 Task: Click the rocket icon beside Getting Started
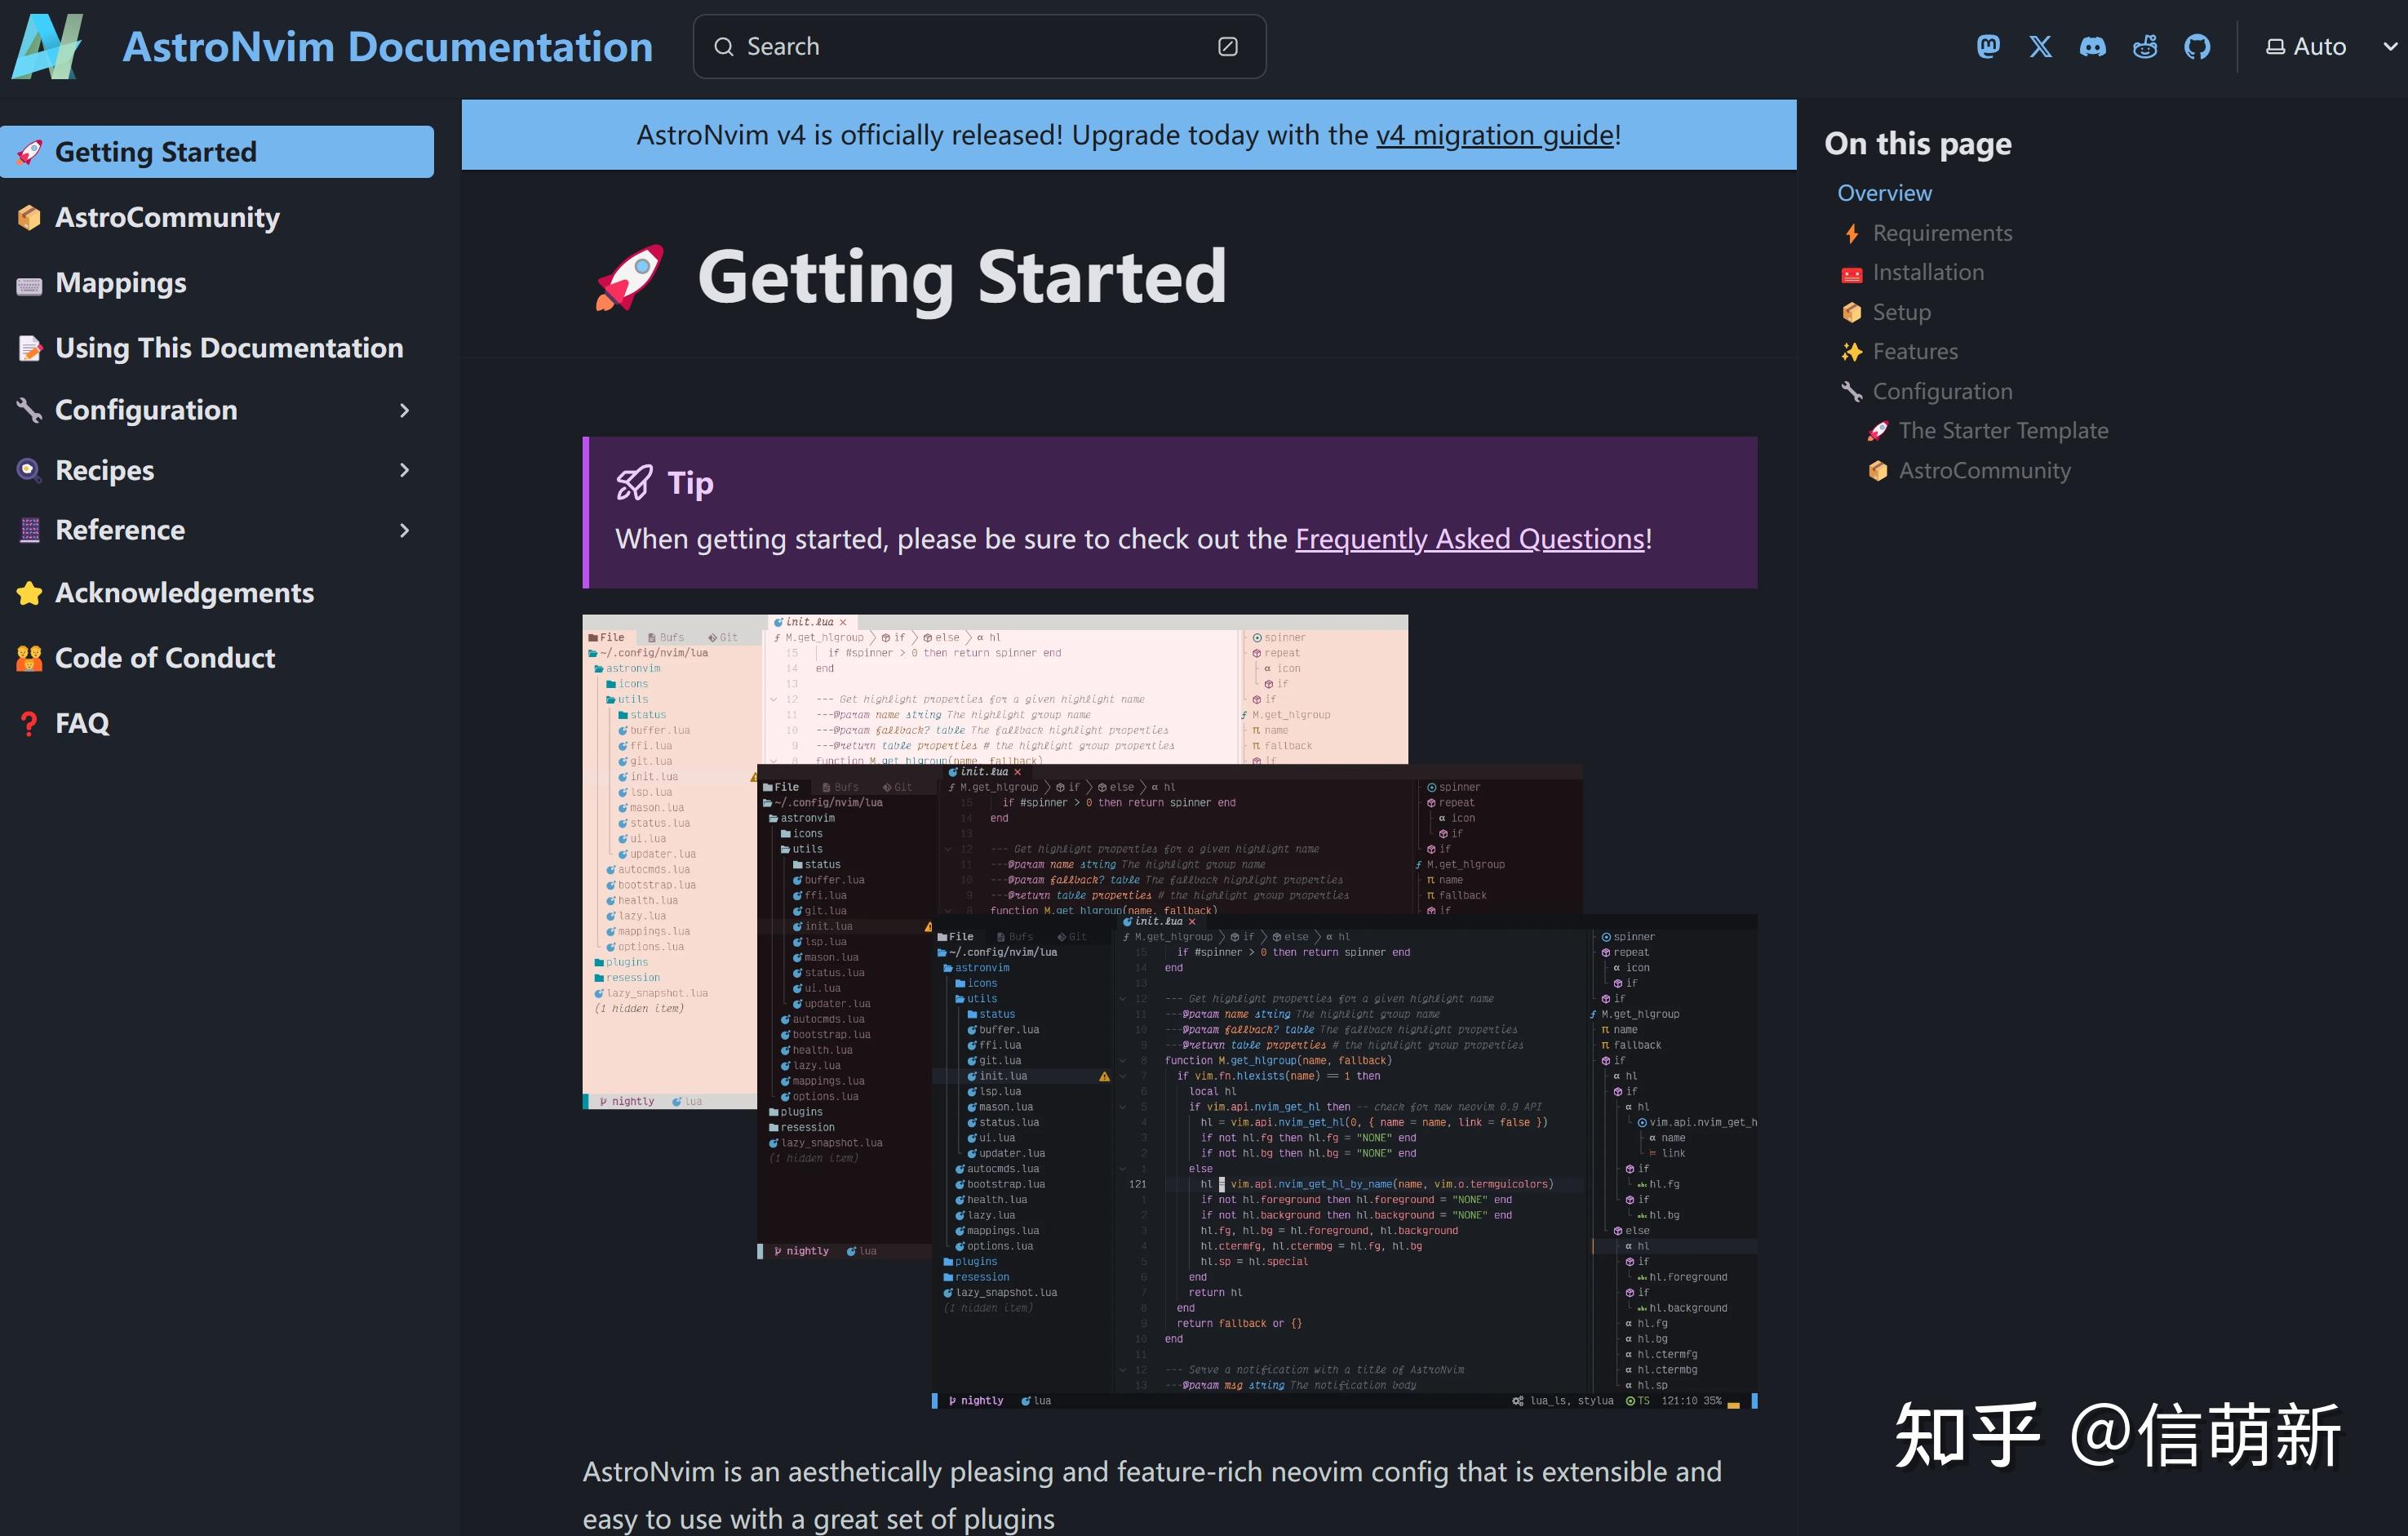coord(31,151)
